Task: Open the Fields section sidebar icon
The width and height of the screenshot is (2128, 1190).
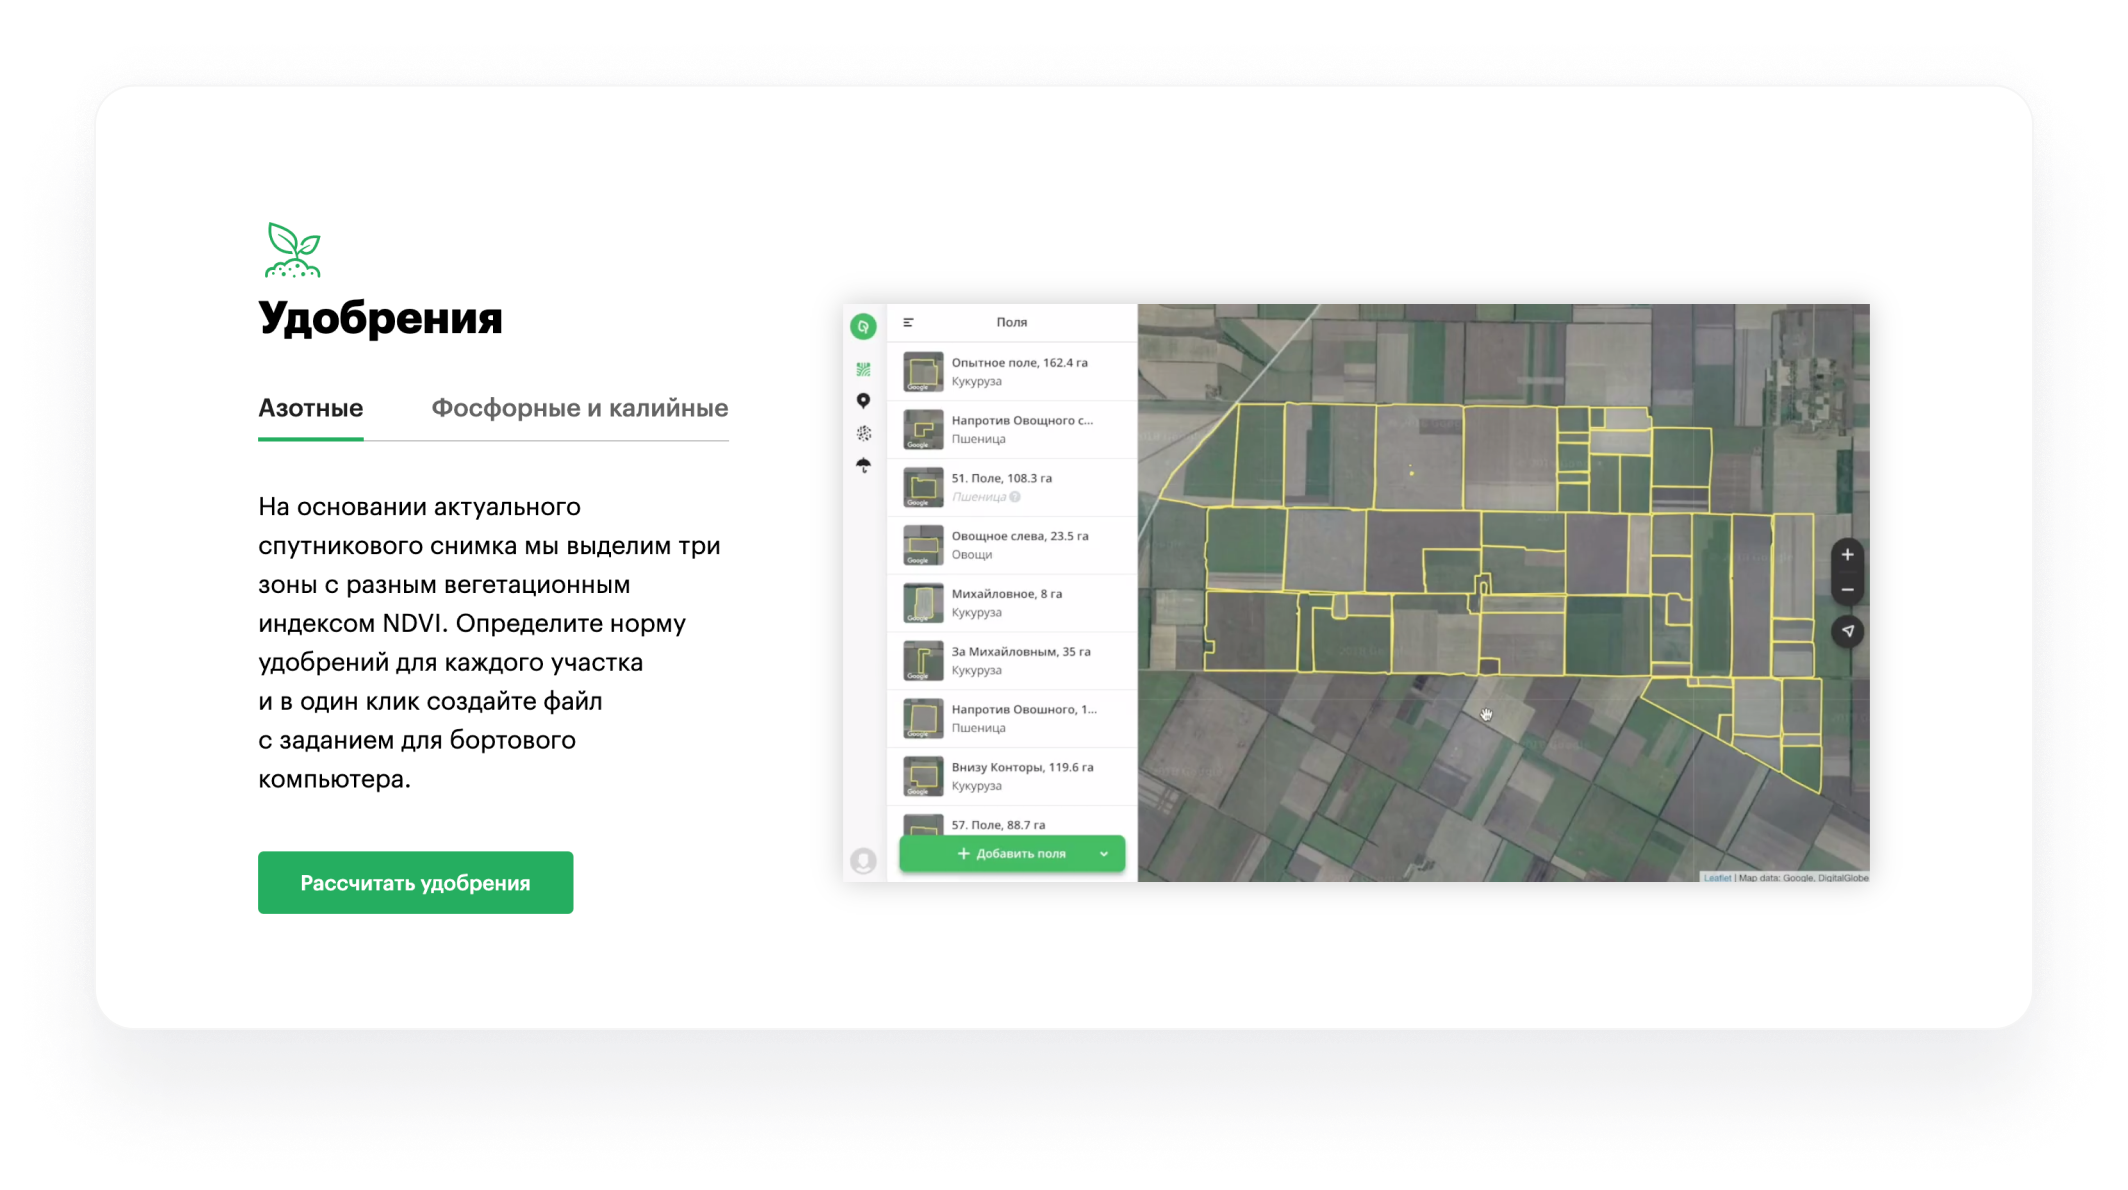Action: click(x=863, y=369)
